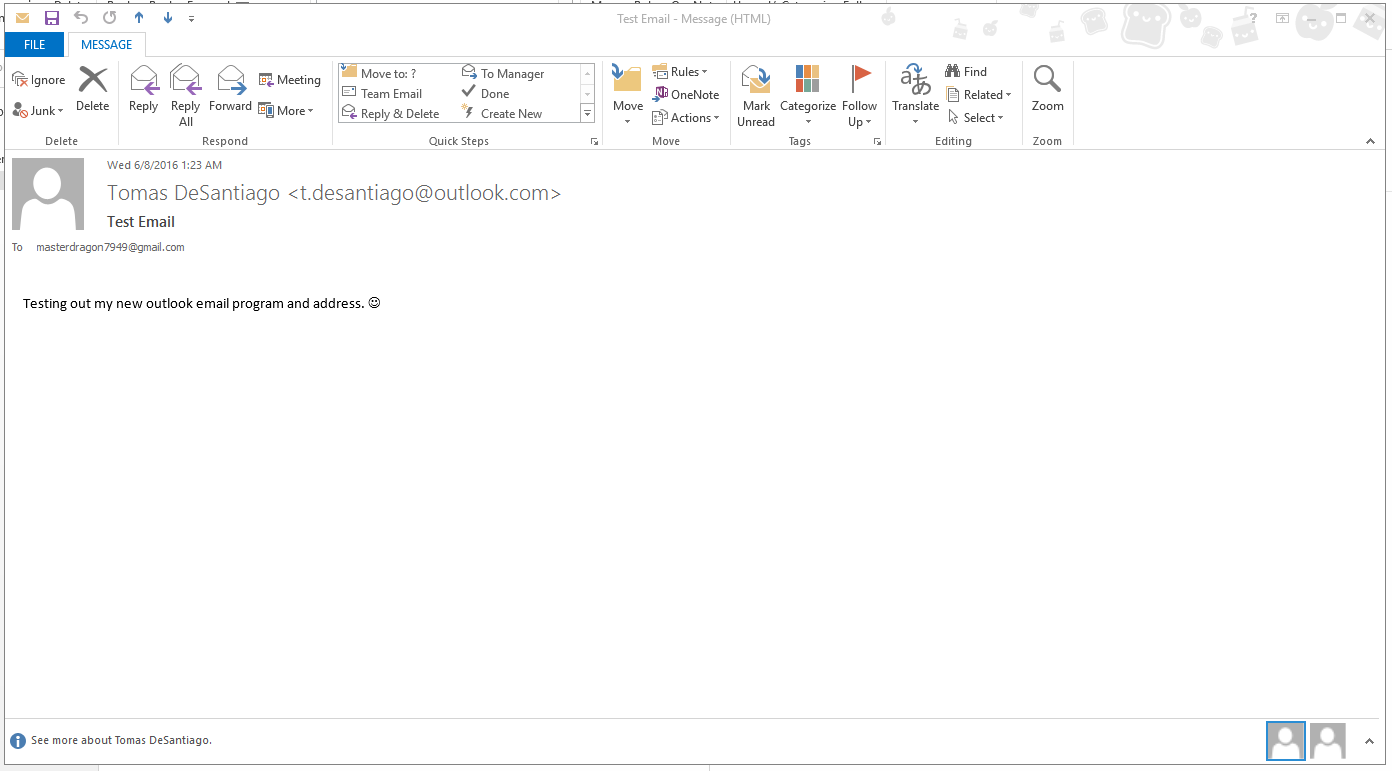The height and width of the screenshot is (771, 1392).
Task: Reply with a Meeting request
Action: click(x=290, y=80)
